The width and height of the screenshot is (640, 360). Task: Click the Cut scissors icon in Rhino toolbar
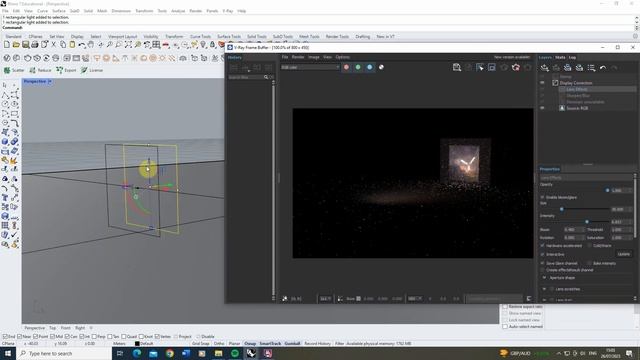click(x=53, y=45)
